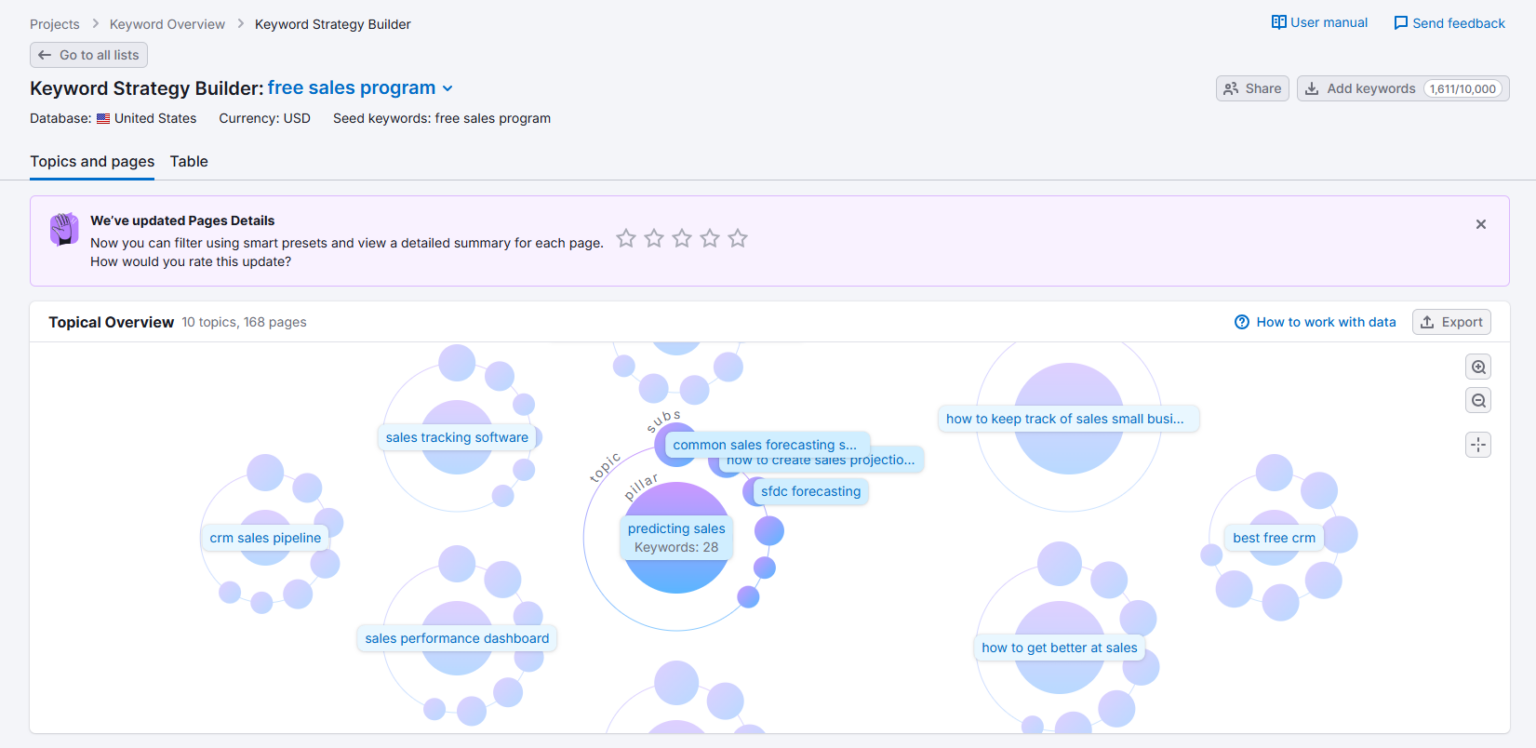Select the Topics and pages tab
Image resolution: width=1536 pixels, height=748 pixels.
[92, 161]
